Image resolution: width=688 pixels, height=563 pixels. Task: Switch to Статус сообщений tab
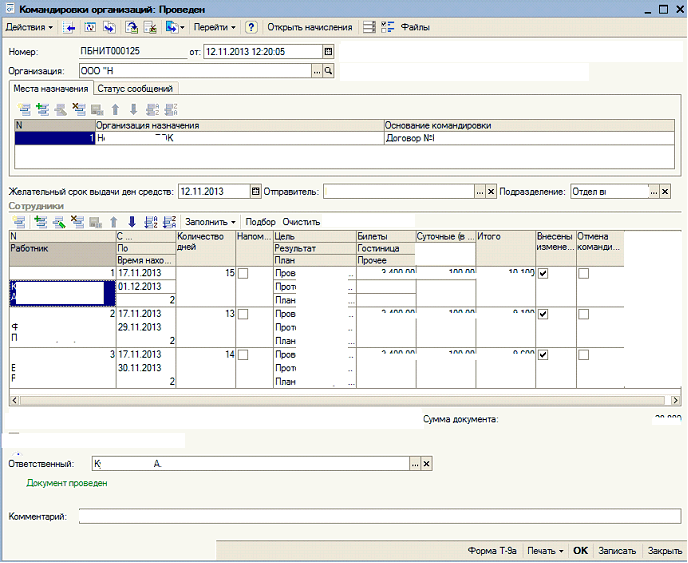click(135, 89)
